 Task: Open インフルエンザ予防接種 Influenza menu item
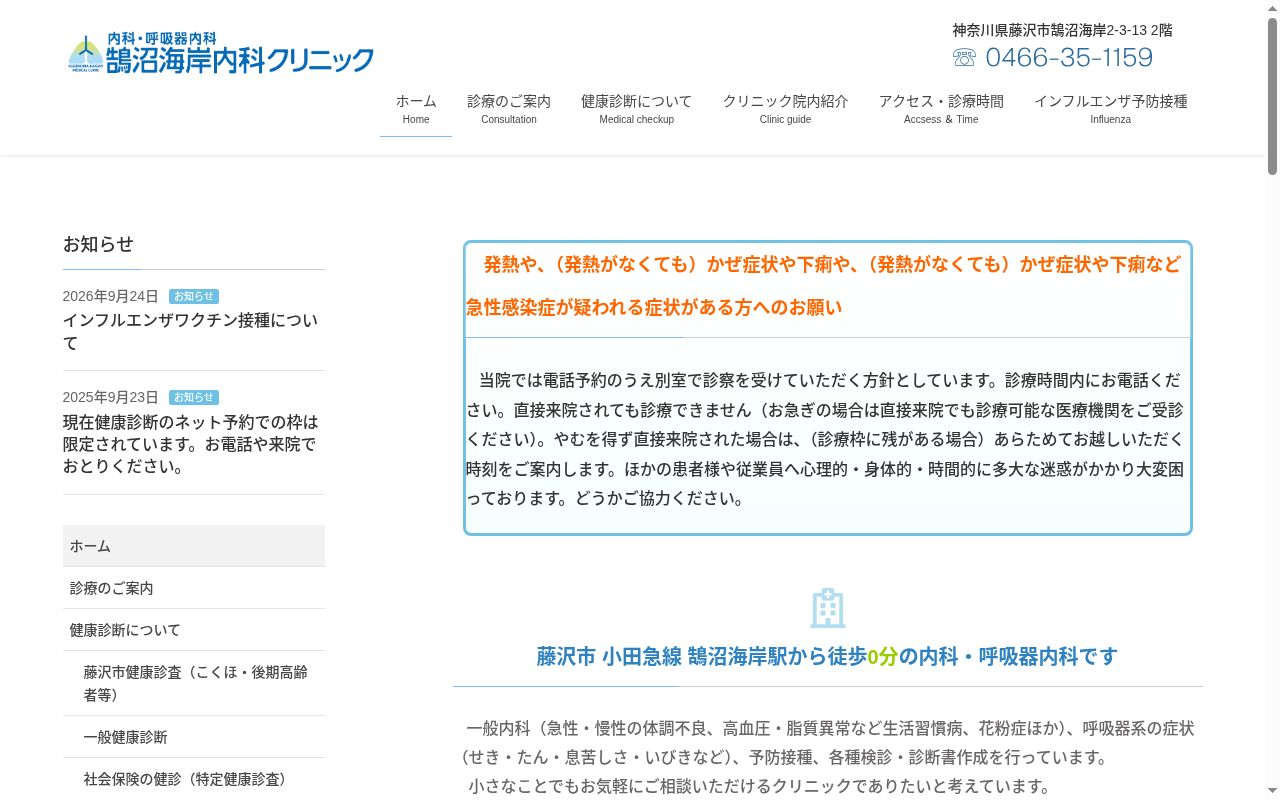tap(1111, 109)
